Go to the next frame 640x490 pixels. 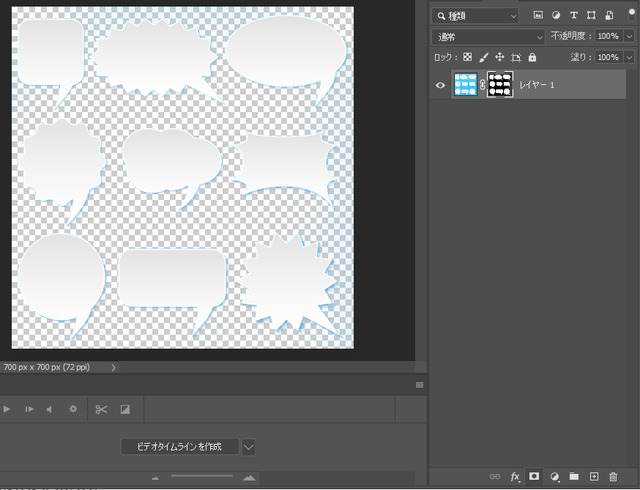29,409
